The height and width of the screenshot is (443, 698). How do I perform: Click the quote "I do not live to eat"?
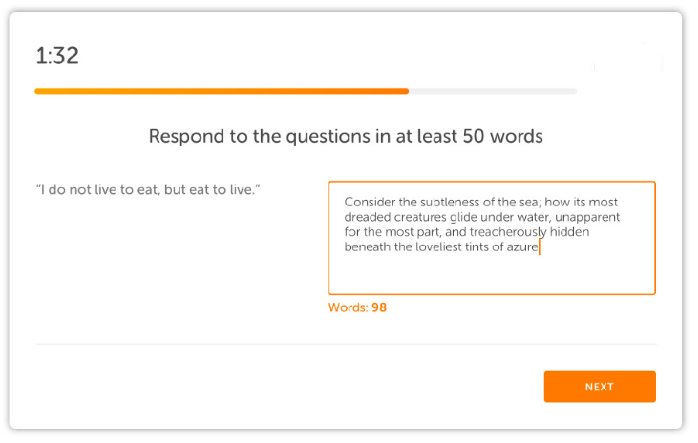tap(97, 190)
